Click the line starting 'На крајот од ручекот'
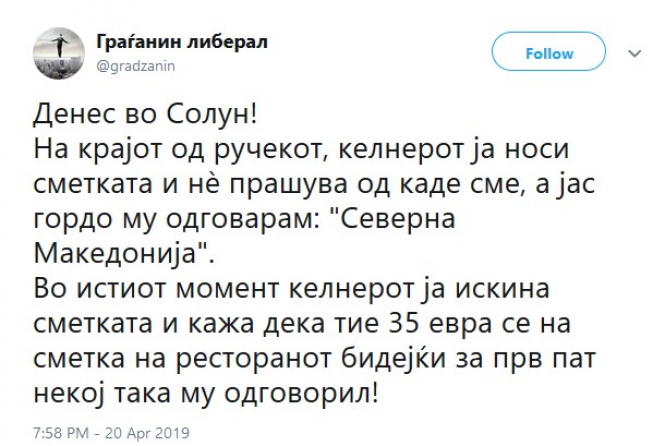This screenshot has height=446, width=665. point(301,150)
